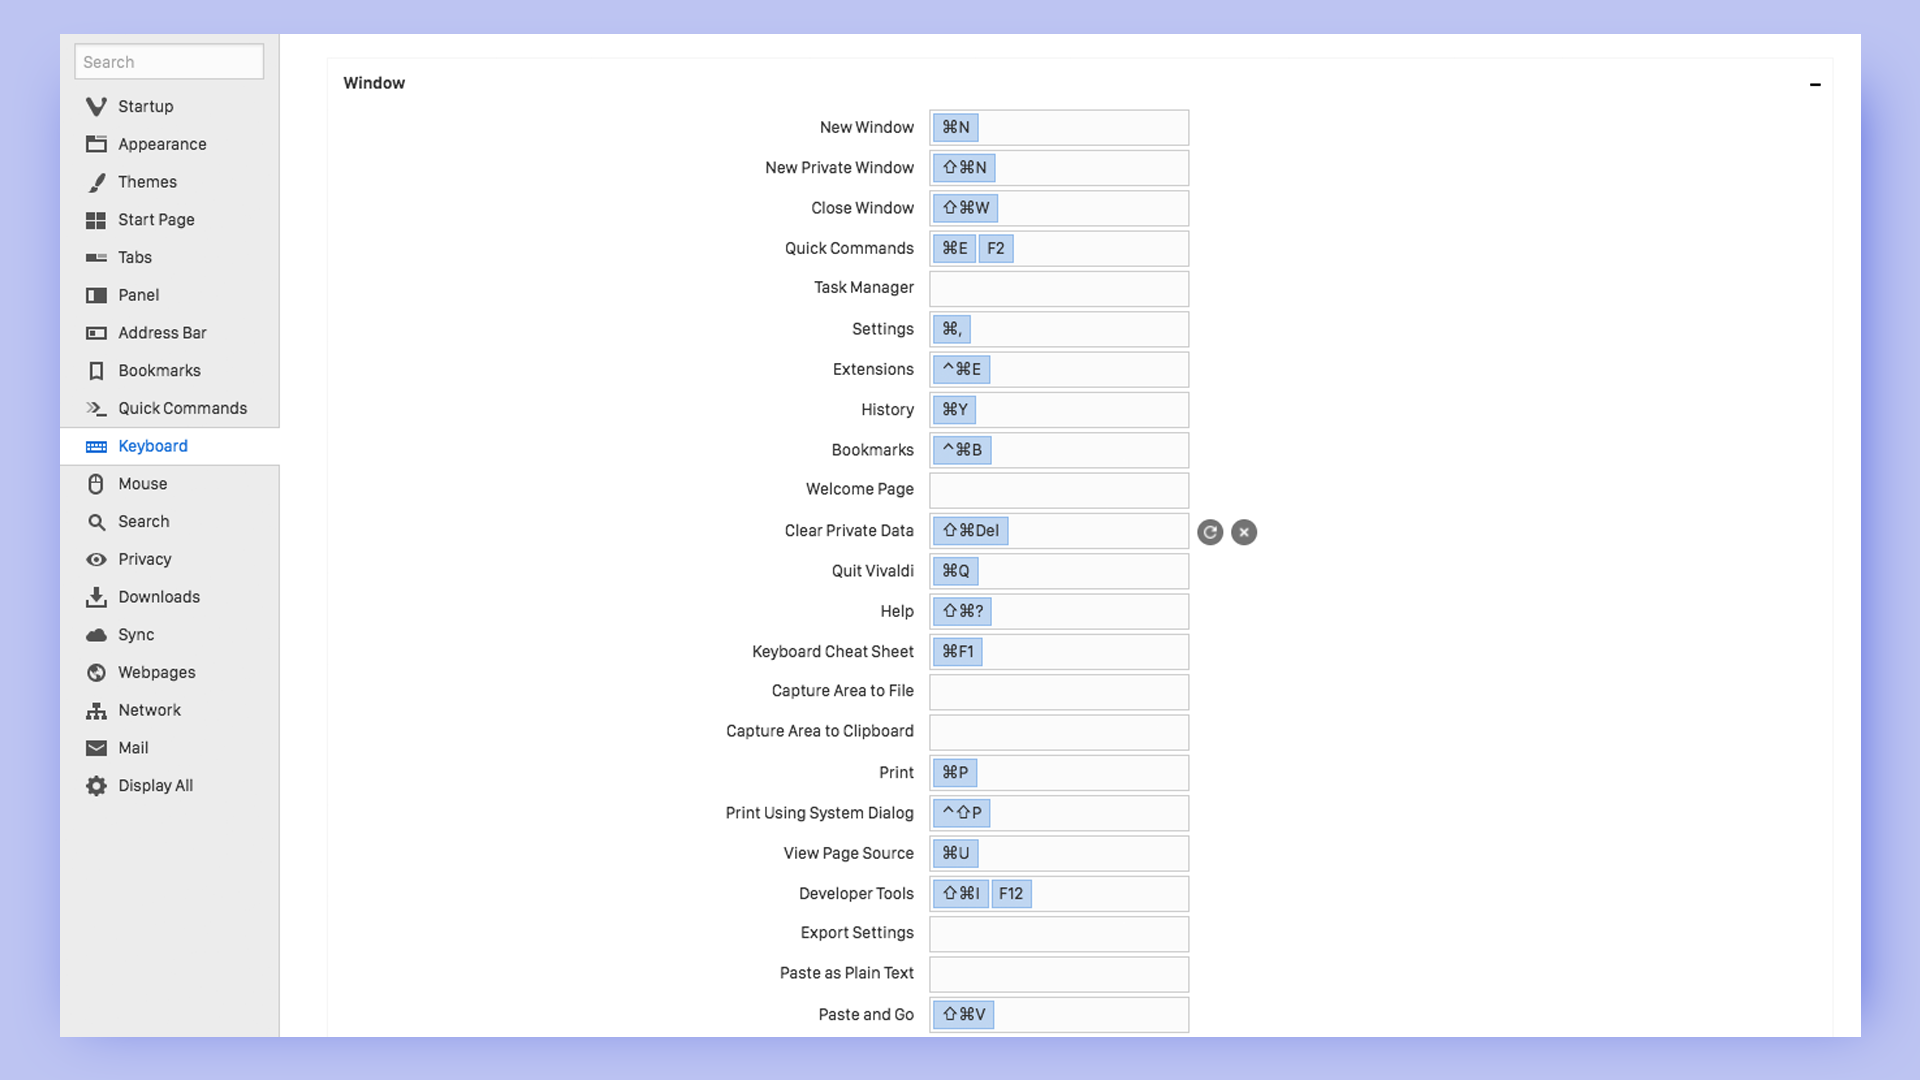The width and height of the screenshot is (1920, 1080).
Task: Open Startup settings section
Action: [x=145, y=105]
